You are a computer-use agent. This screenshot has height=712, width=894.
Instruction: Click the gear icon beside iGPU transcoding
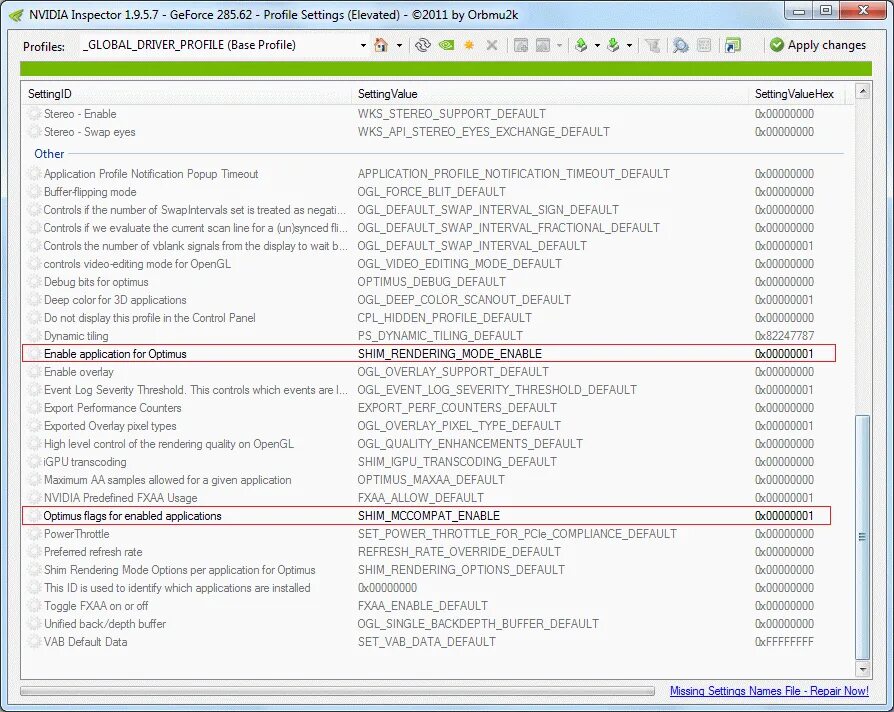click(x=34, y=462)
